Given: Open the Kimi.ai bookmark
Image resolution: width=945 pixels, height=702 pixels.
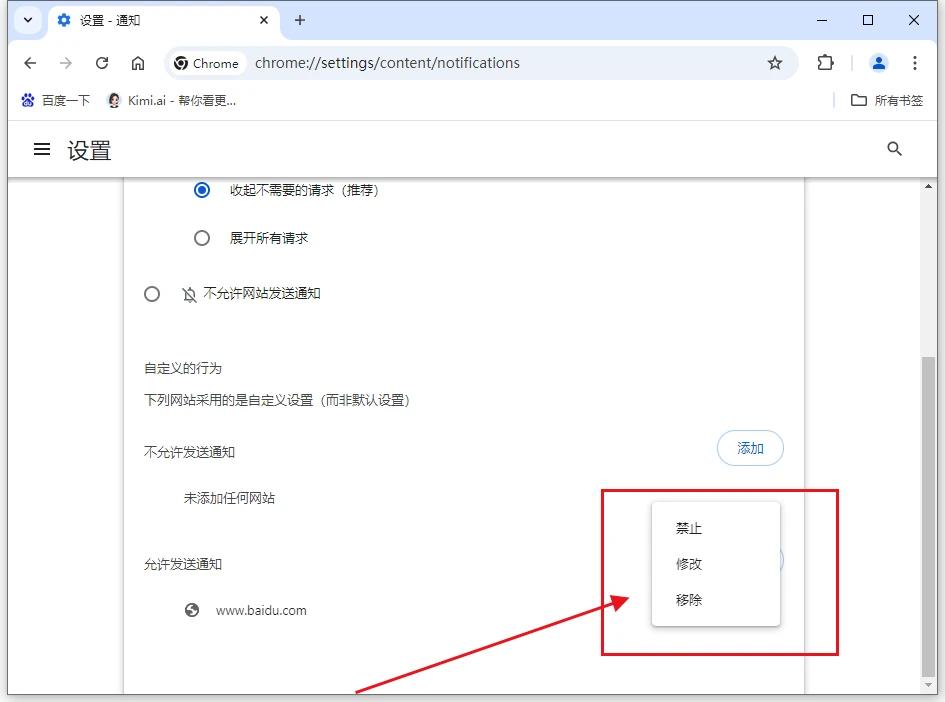Looking at the screenshot, I should pyautogui.click(x=171, y=100).
